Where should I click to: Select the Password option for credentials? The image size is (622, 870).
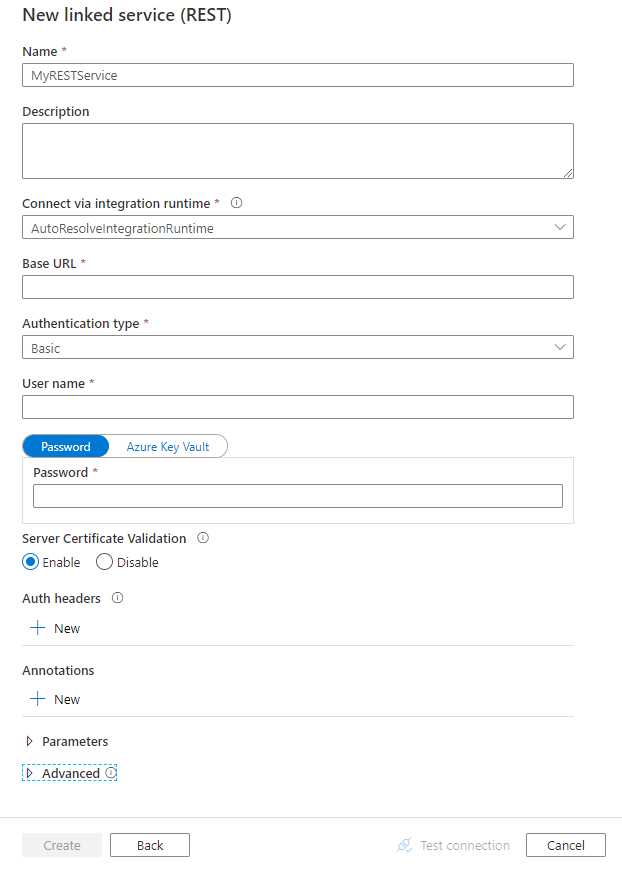65,446
